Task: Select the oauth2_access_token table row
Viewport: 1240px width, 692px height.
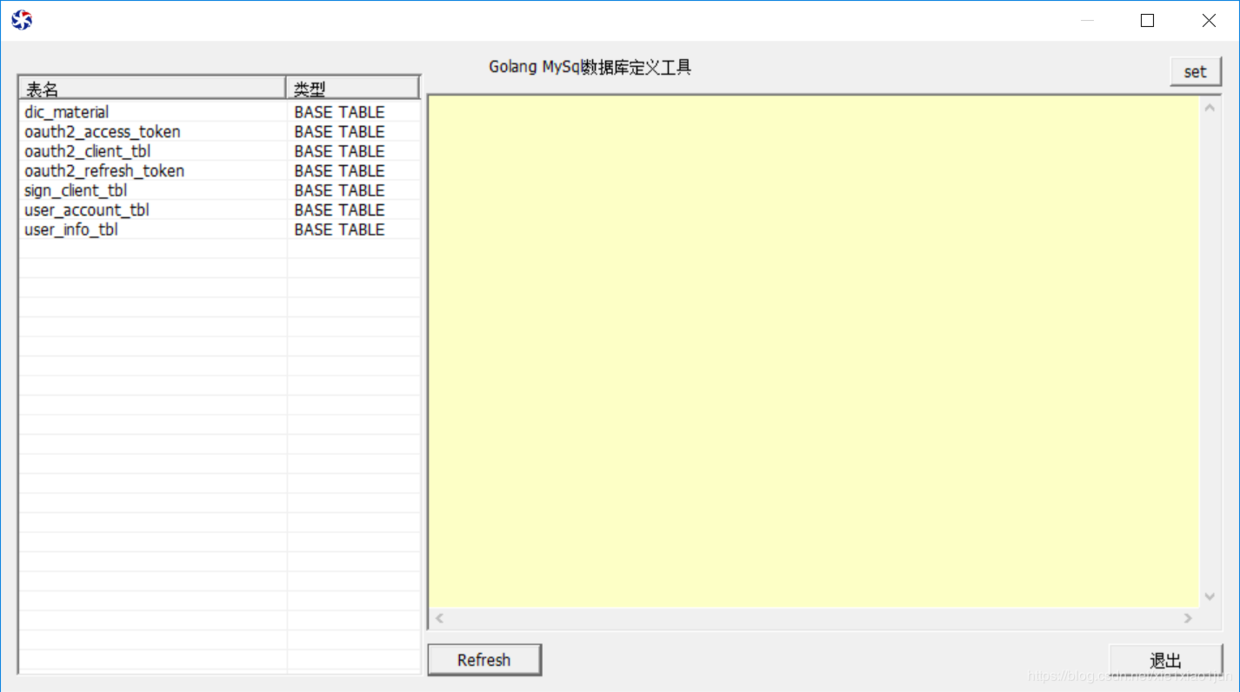Action: pos(219,132)
